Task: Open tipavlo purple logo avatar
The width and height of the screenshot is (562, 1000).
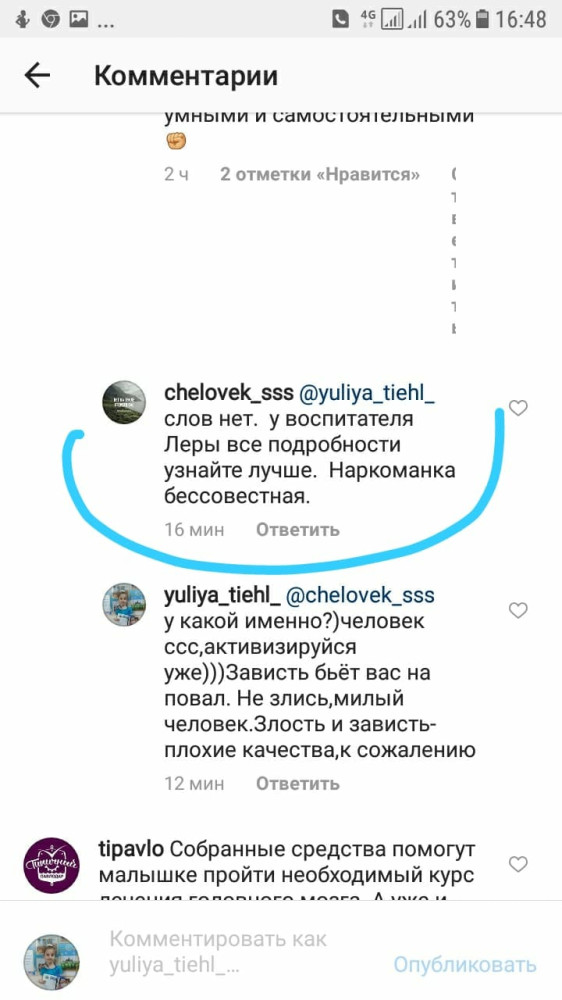Action: pyautogui.click(x=52, y=865)
